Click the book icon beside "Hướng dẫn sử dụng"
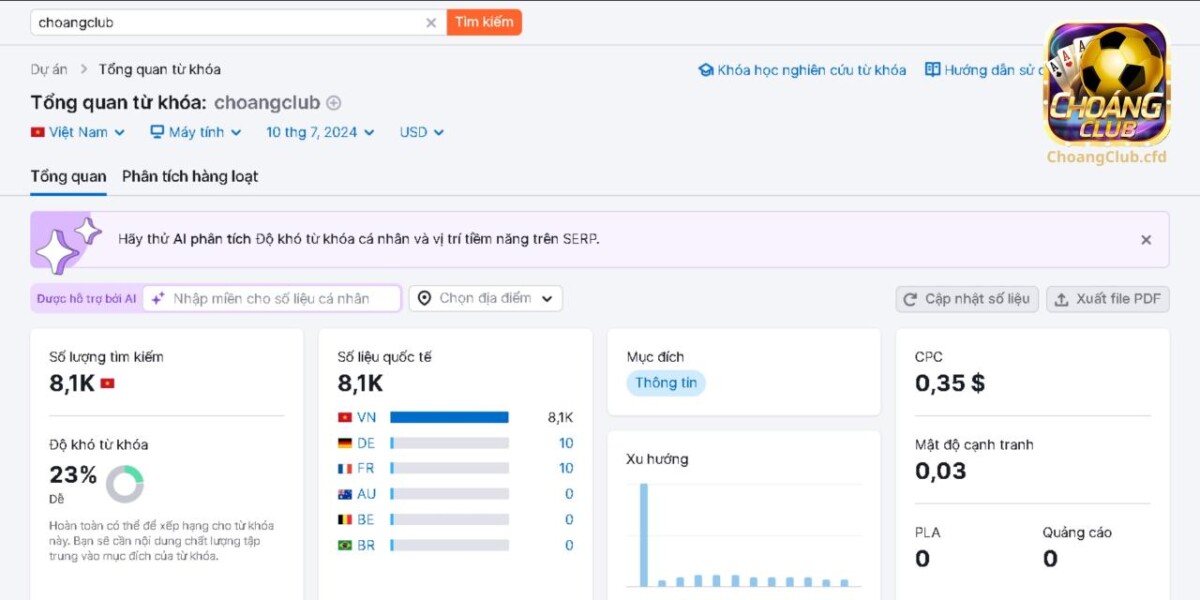Screen dimensions: 1200x600 click(x=932, y=70)
